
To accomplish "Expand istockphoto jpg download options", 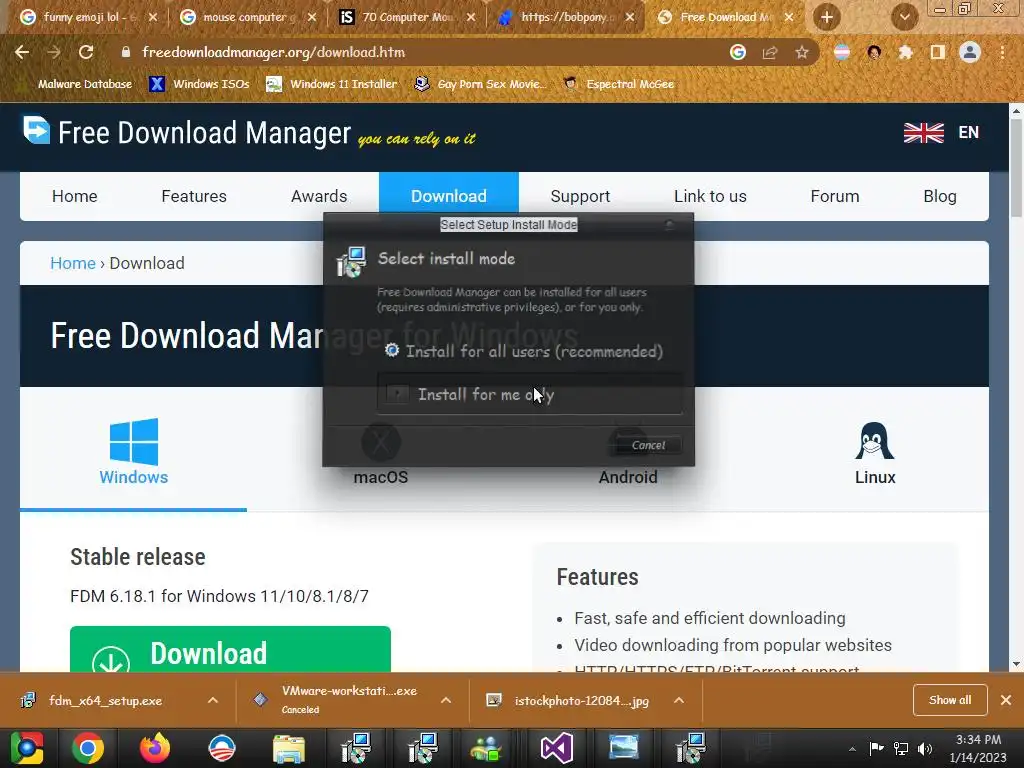I will point(679,700).
